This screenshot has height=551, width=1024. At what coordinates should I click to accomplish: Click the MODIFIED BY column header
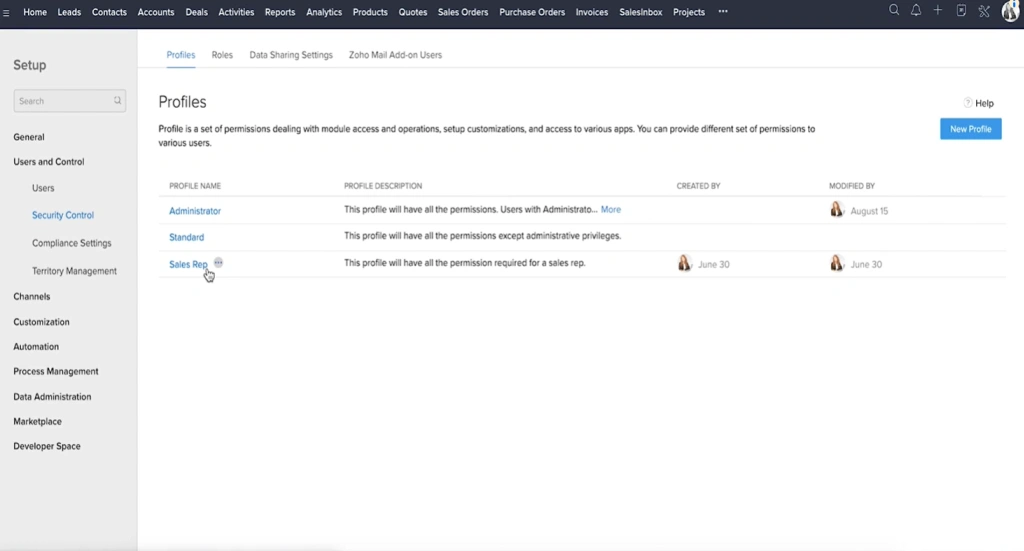coord(852,186)
